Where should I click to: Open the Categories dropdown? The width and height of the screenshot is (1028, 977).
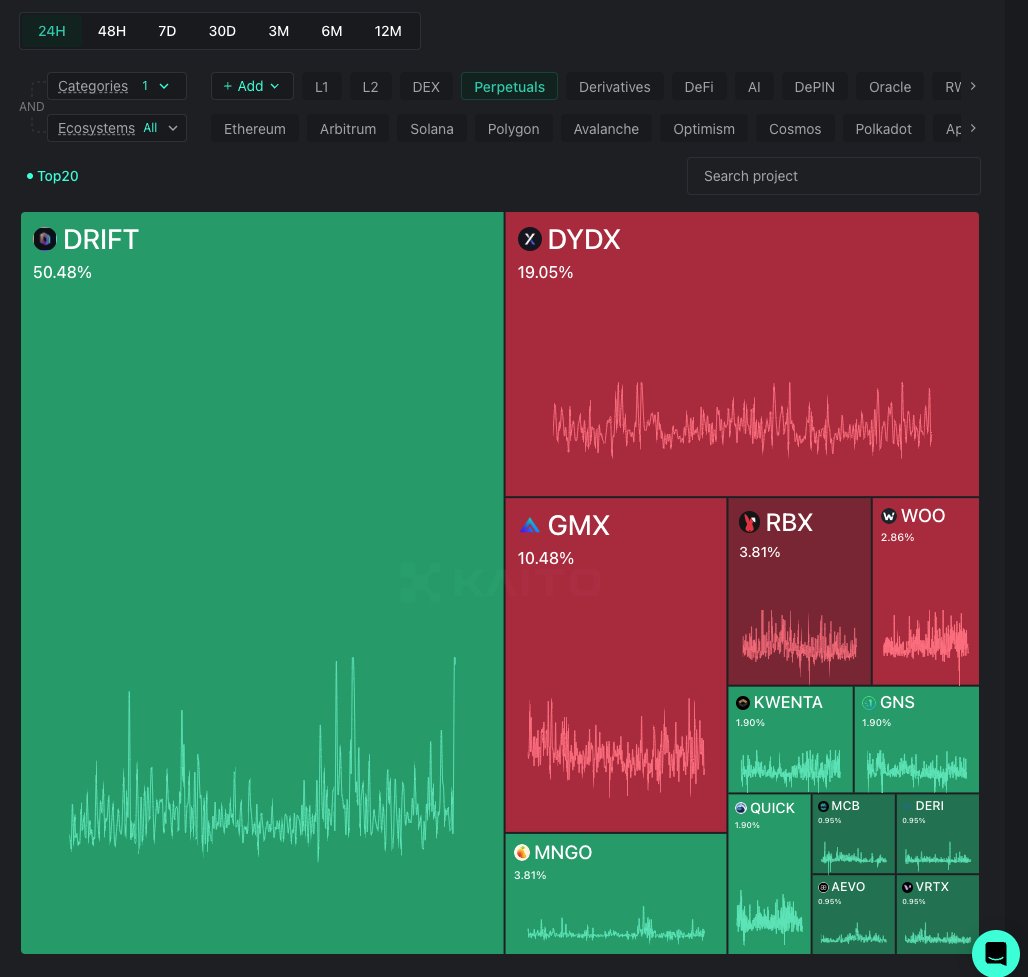pyautogui.click(x=117, y=86)
